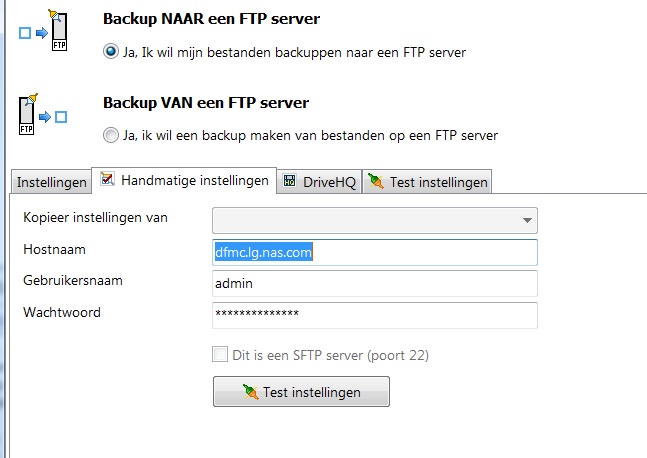The height and width of the screenshot is (458, 647).
Task: Select backup VAN een FTP server radio
Action: click(111, 135)
